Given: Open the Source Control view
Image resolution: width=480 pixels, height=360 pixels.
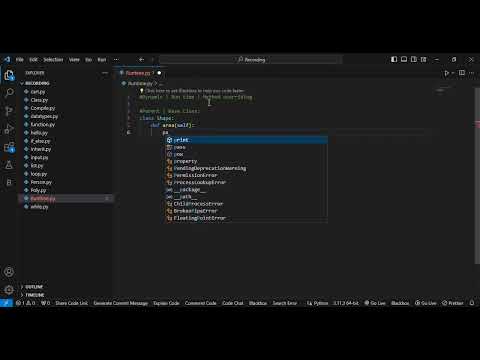Looking at the screenshot, I should (x=9, y=111).
